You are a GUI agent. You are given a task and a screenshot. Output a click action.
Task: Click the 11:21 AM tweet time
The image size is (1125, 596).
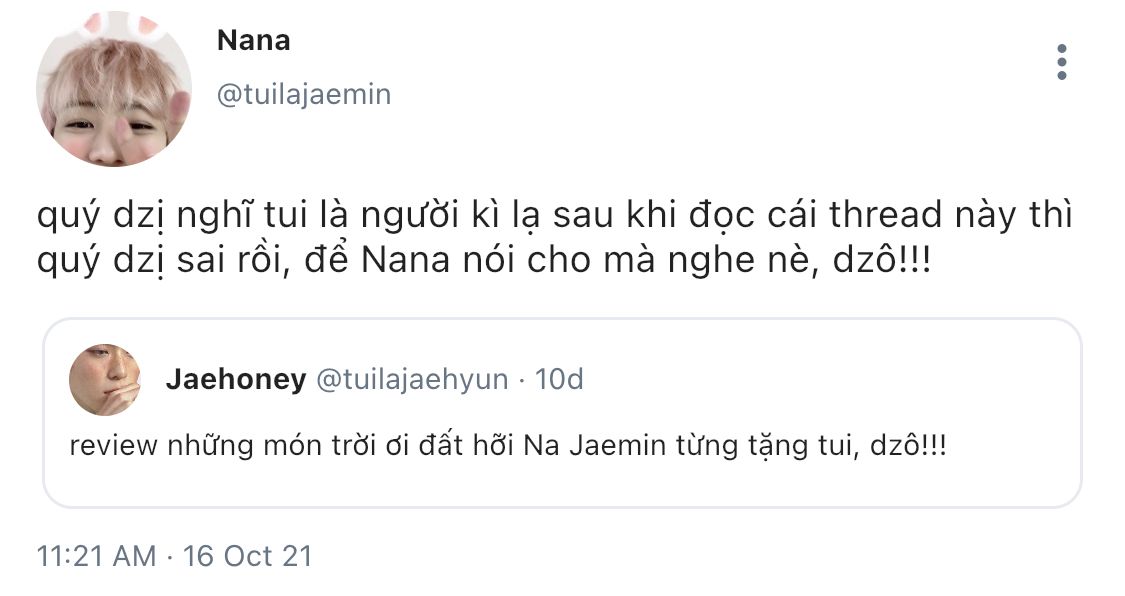pyautogui.click(x=96, y=556)
